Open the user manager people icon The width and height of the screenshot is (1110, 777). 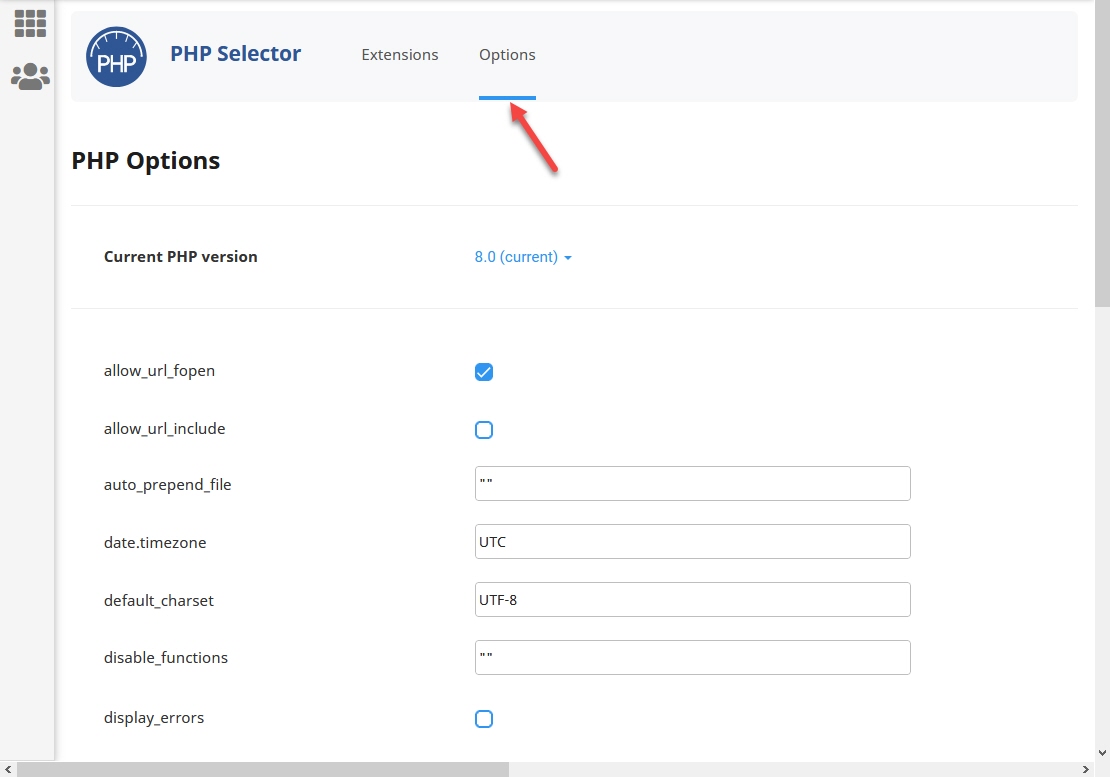coord(30,76)
